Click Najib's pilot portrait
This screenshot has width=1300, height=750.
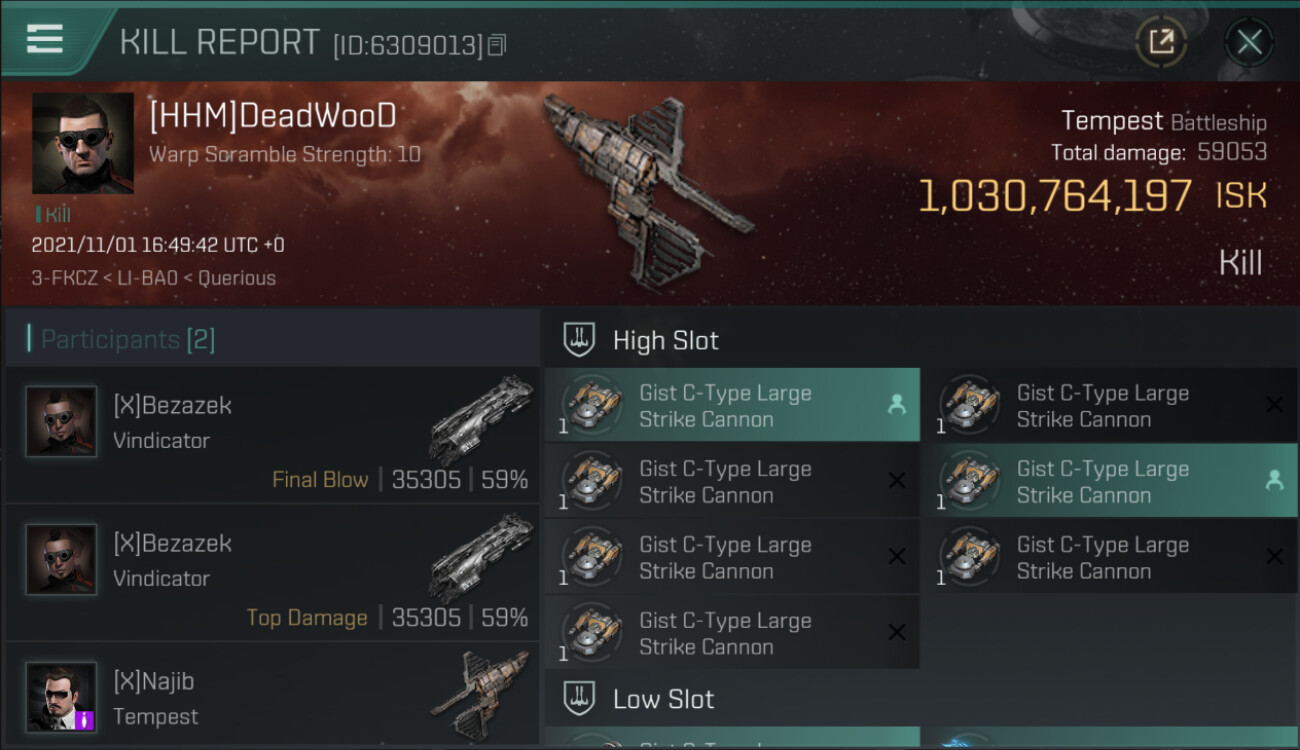point(61,697)
